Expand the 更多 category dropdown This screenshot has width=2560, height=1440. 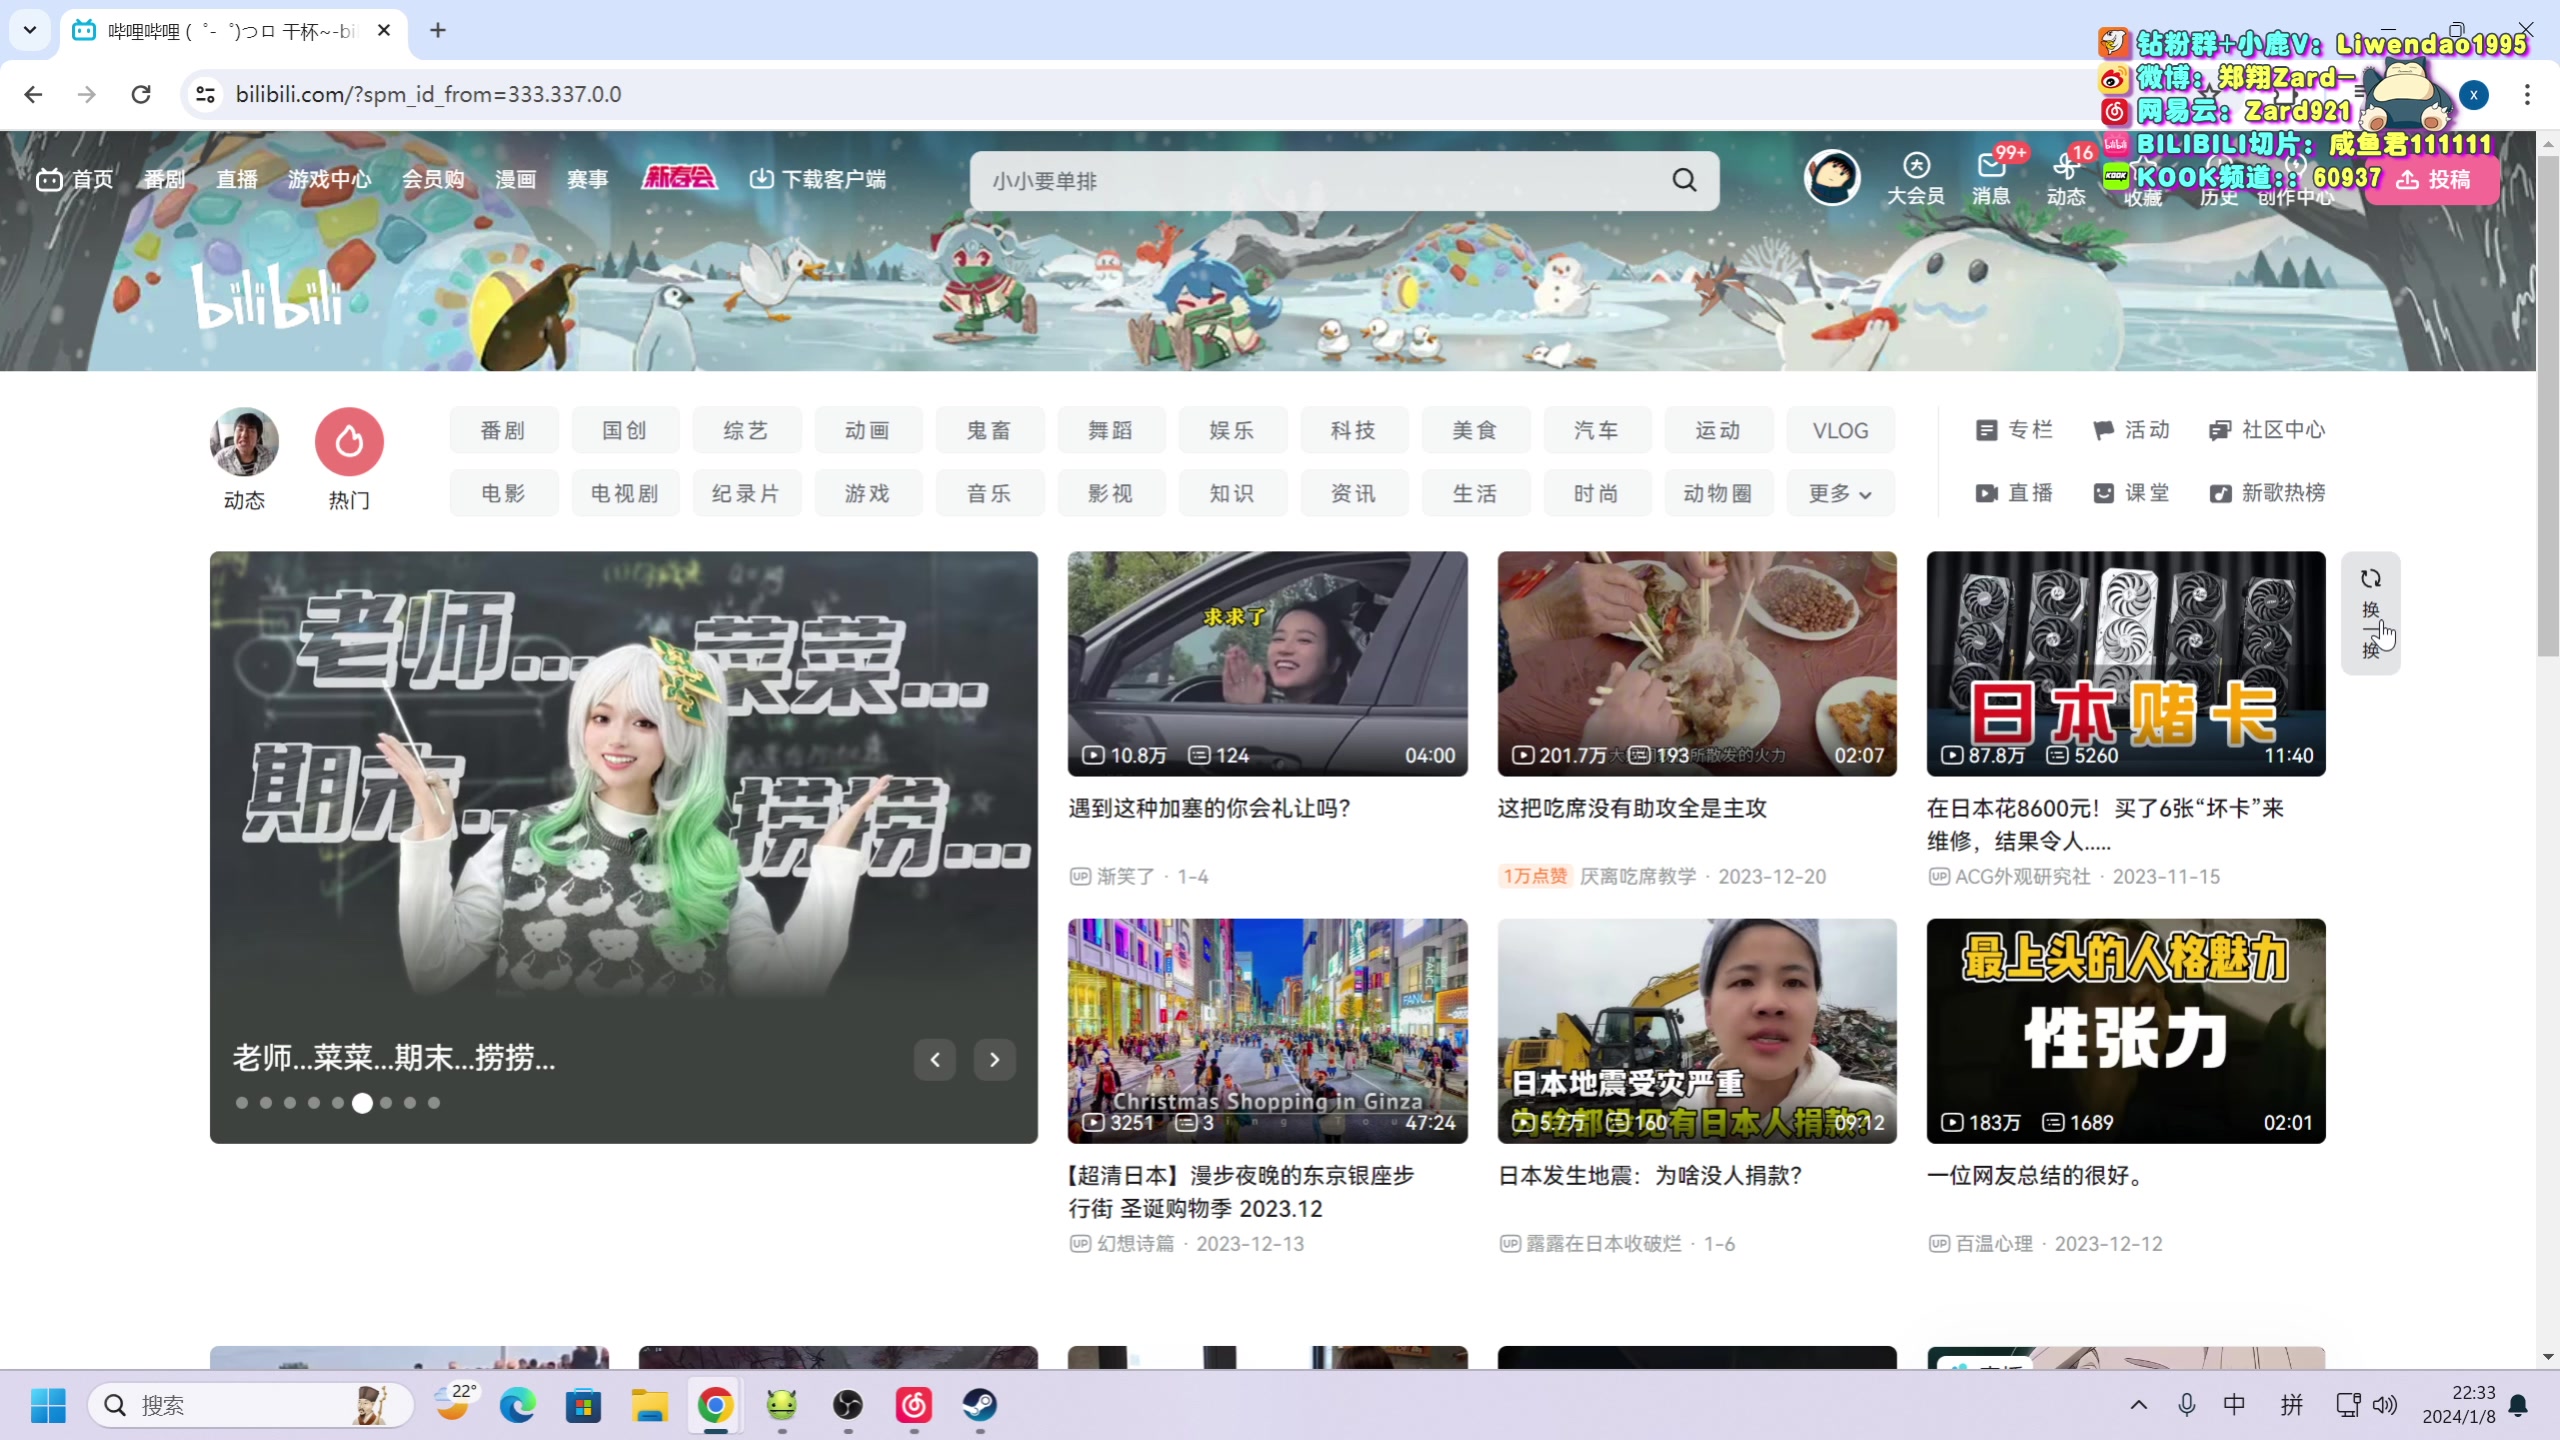(x=1840, y=493)
